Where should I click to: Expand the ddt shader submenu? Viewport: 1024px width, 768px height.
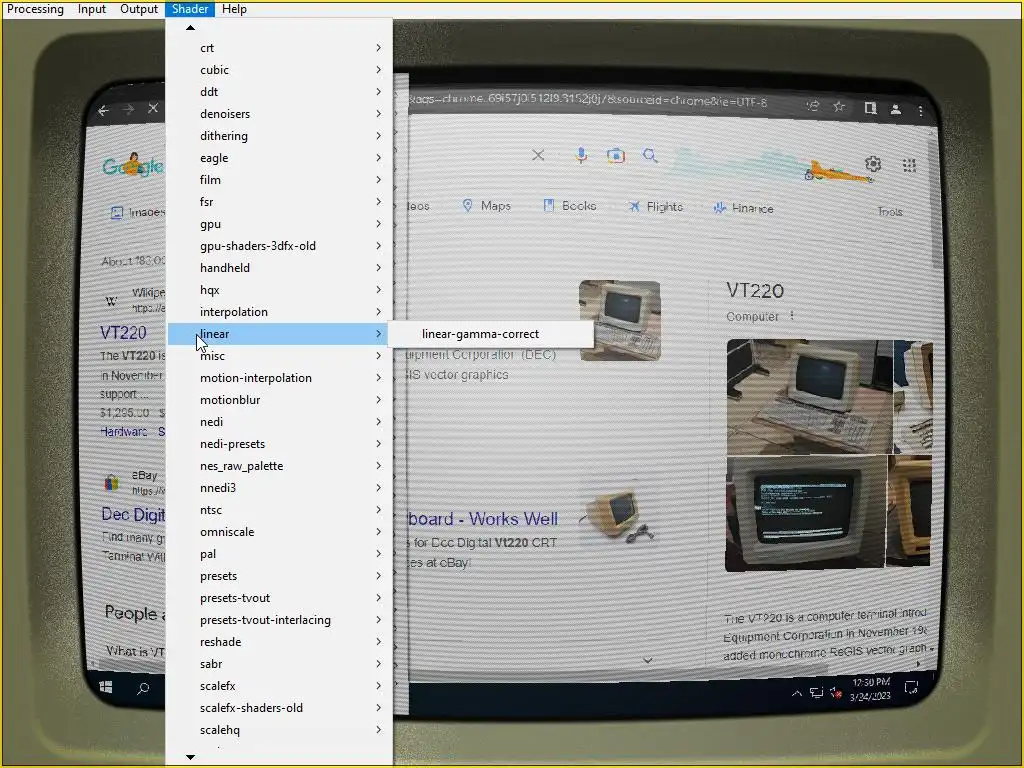pos(280,92)
